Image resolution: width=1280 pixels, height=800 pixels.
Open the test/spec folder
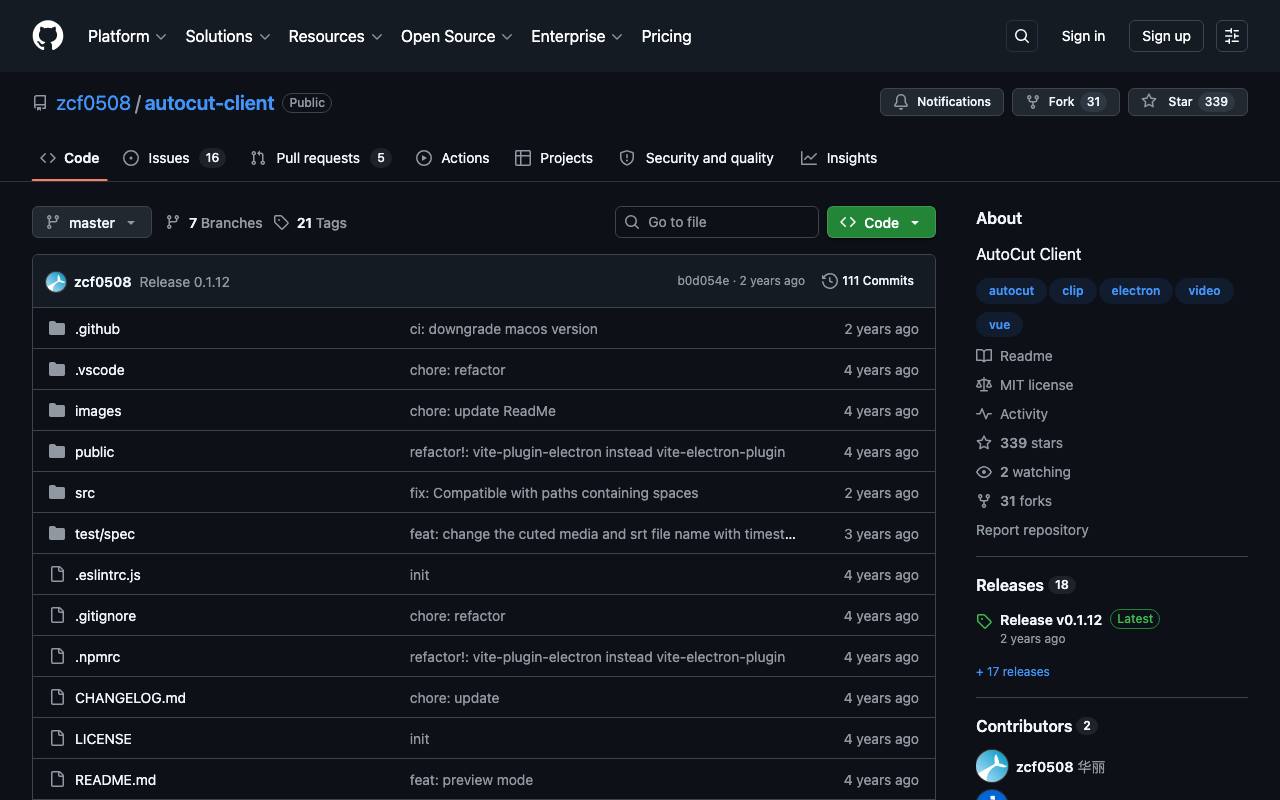click(x=105, y=534)
